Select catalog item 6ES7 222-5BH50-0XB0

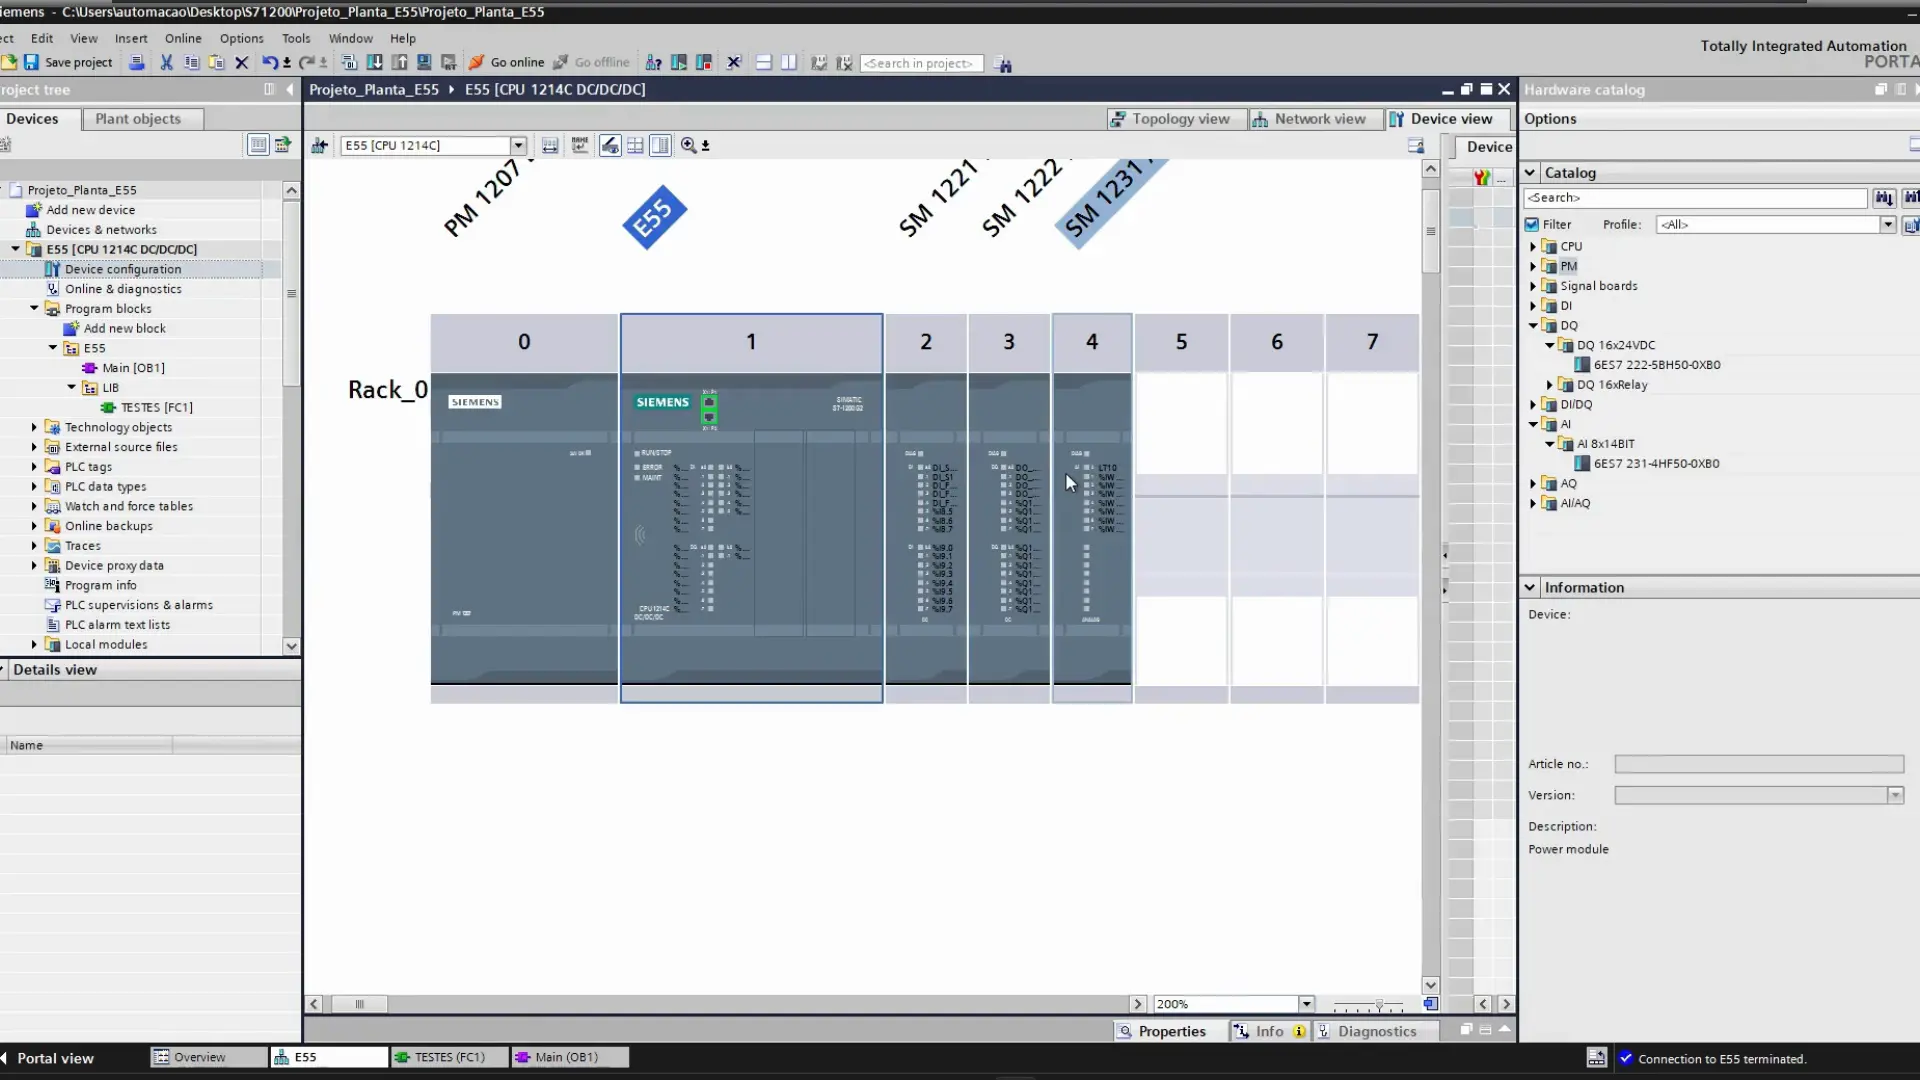coord(1656,365)
